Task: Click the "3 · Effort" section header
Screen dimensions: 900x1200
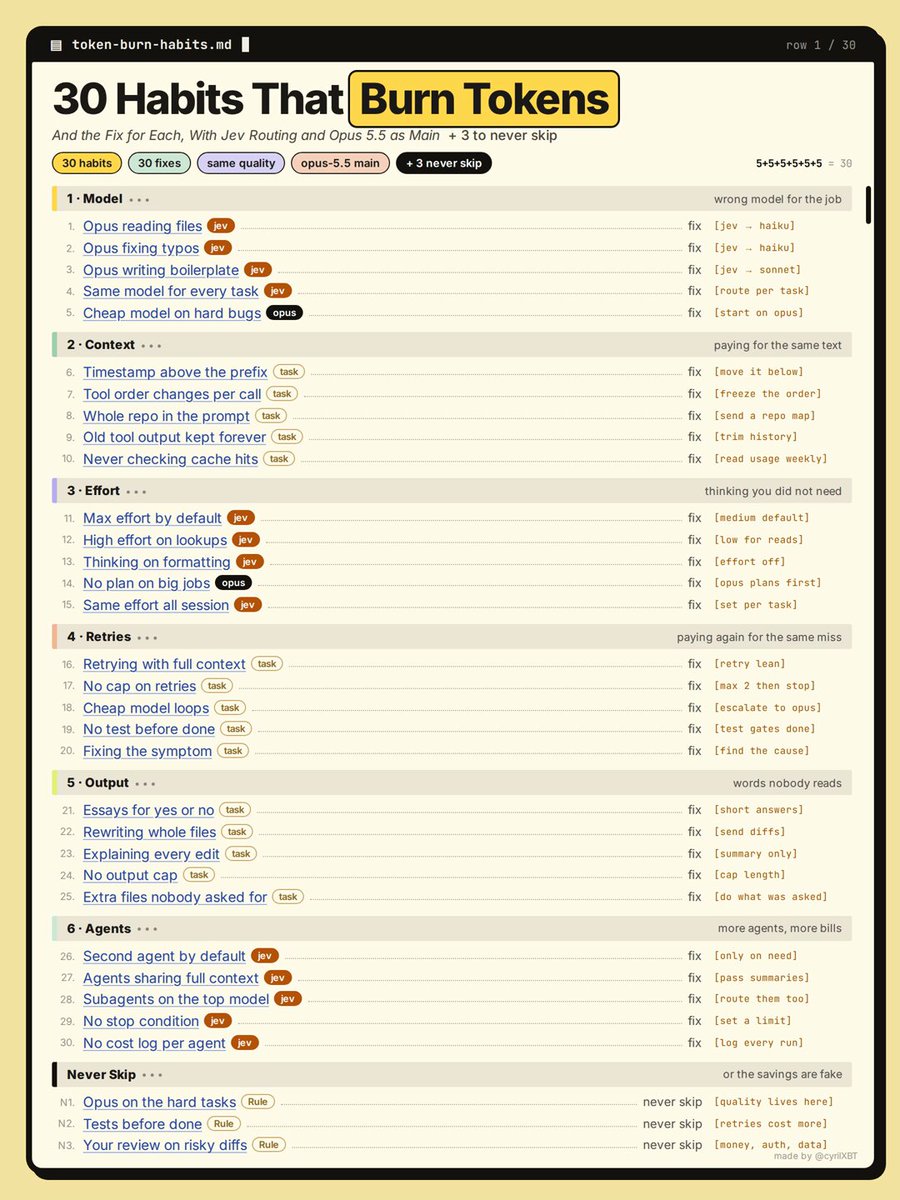Action: click(452, 491)
